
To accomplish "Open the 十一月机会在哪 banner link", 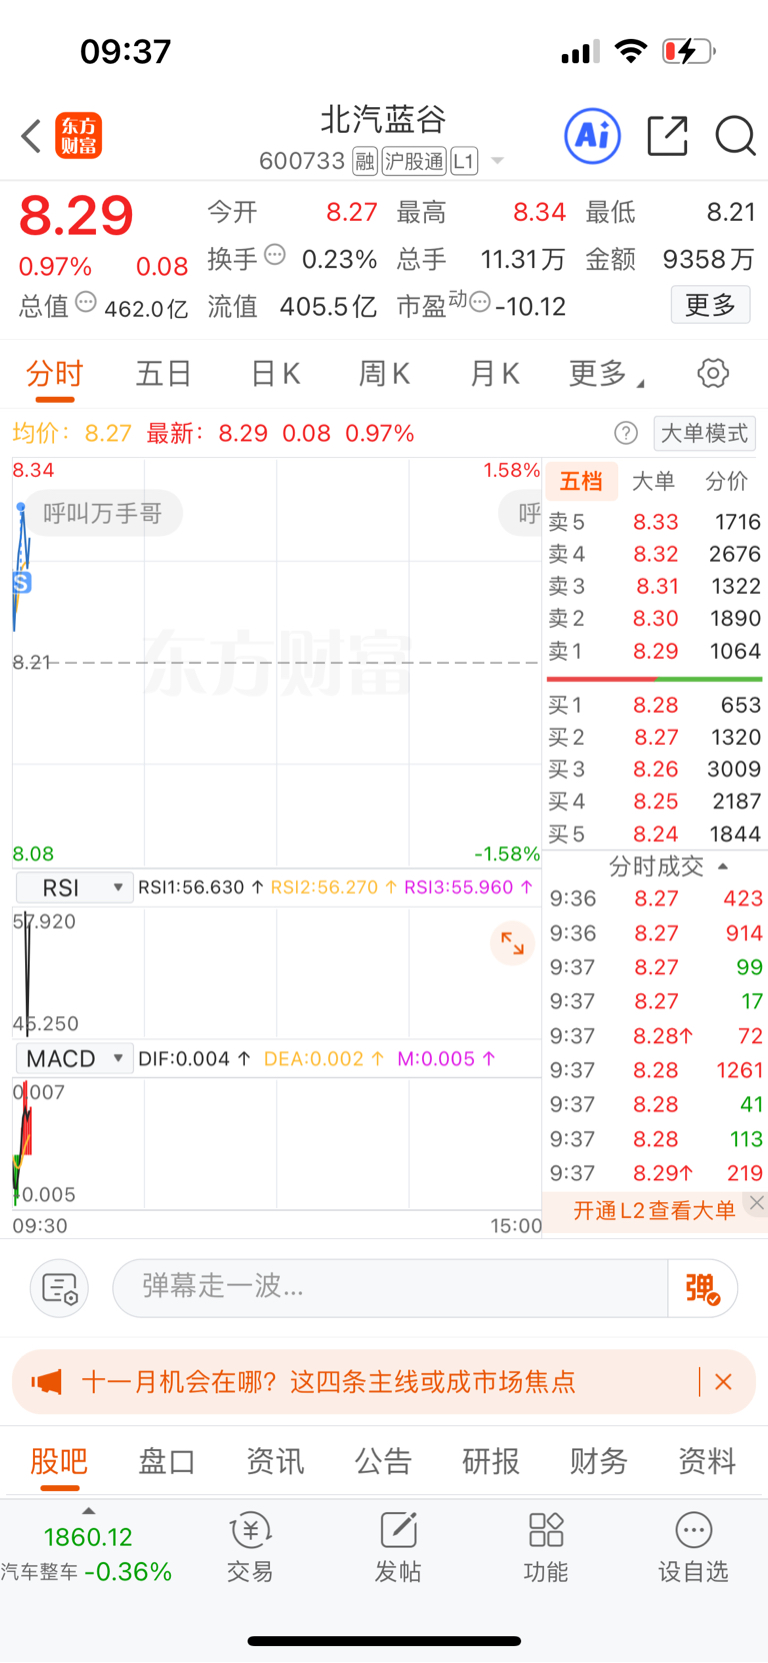I will (x=329, y=1382).
